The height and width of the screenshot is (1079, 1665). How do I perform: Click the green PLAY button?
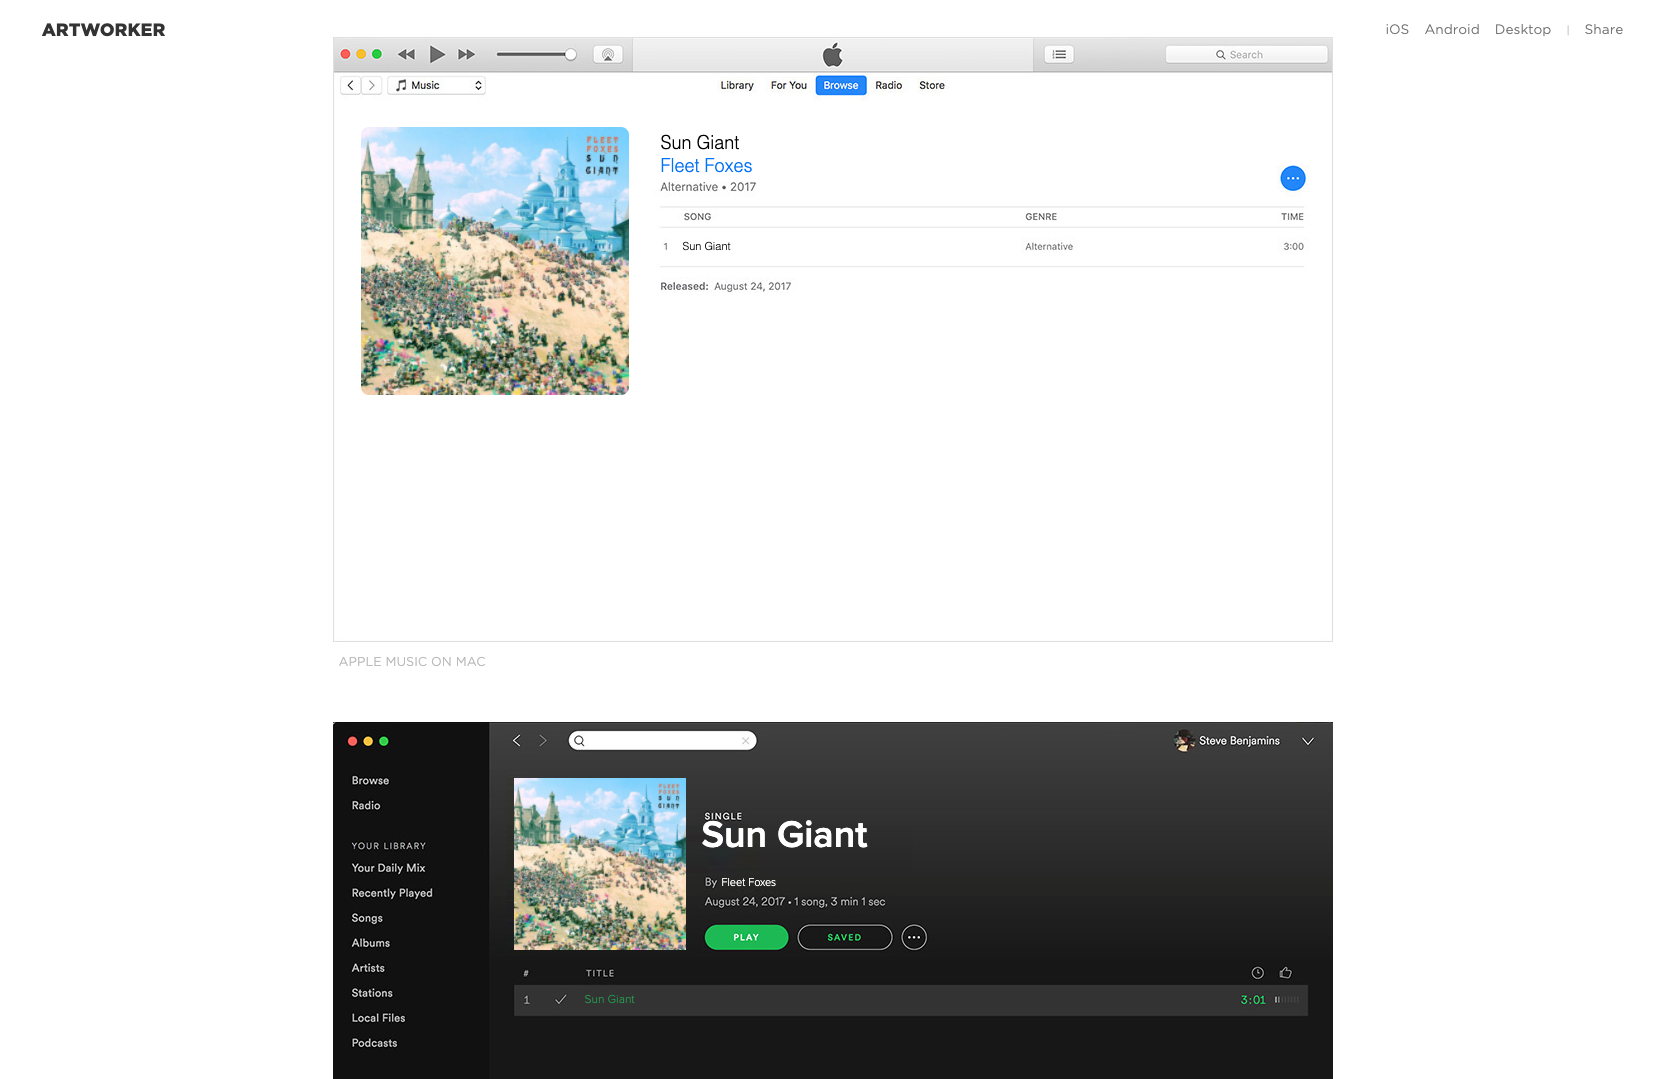tap(746, 938)
